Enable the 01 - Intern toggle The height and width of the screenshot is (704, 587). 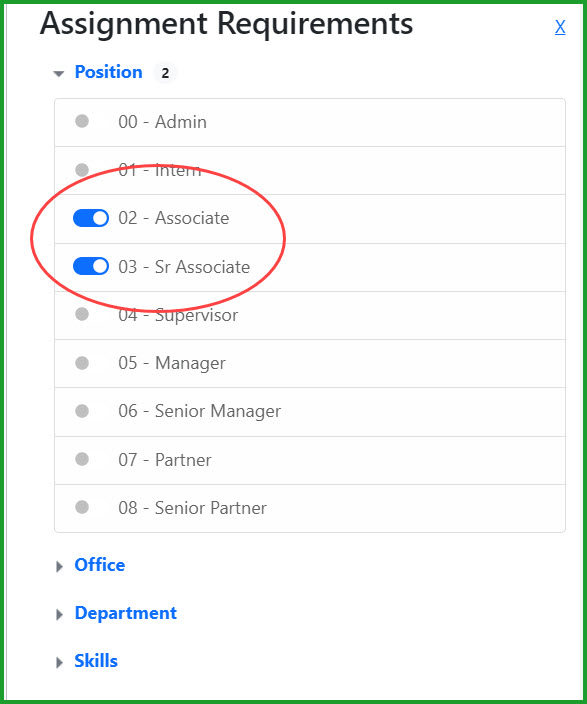(x=82, y=170)
